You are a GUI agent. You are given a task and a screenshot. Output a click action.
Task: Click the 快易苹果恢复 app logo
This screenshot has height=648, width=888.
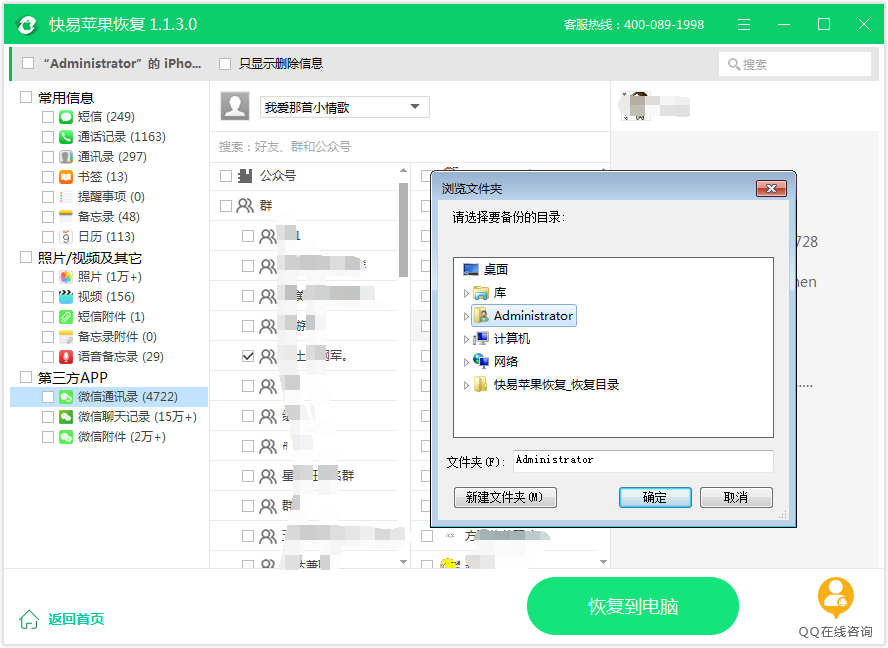(x=27, y=24)
